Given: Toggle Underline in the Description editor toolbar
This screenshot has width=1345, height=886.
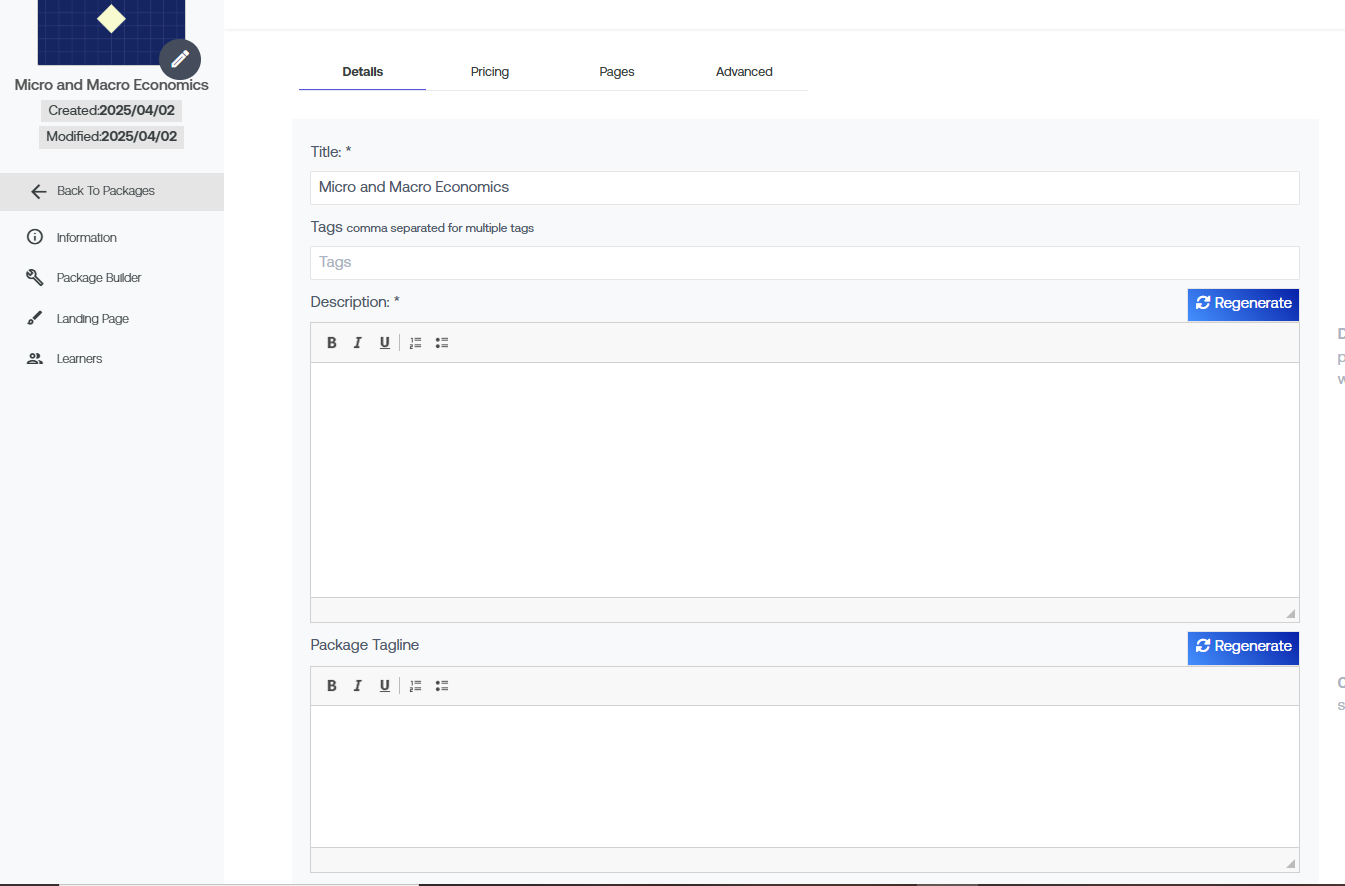Looking at the screenshot, I should pos(384,343).
